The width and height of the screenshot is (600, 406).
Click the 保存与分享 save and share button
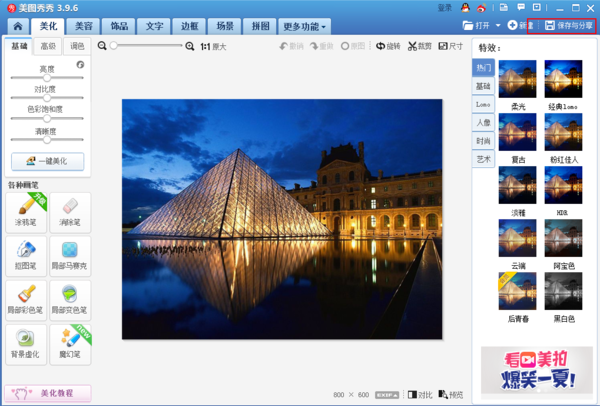[569, 24]
